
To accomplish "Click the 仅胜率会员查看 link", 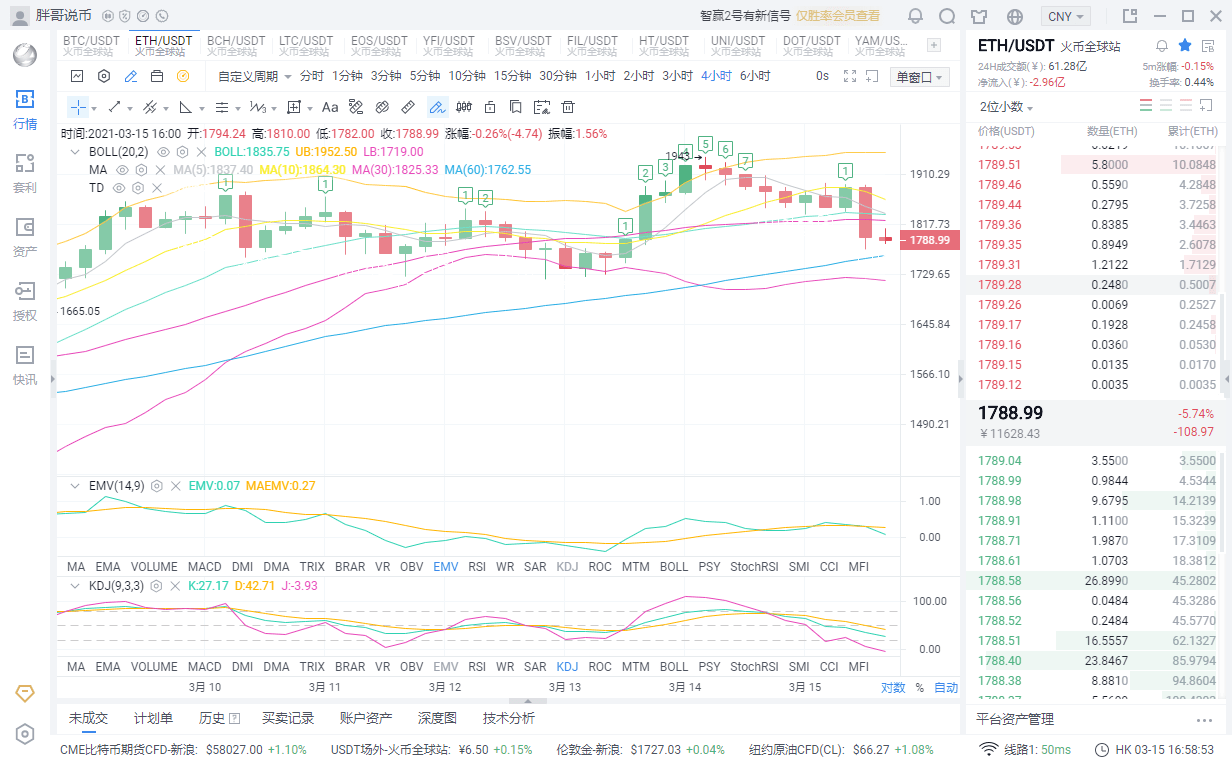I will [x=838, y=16].
